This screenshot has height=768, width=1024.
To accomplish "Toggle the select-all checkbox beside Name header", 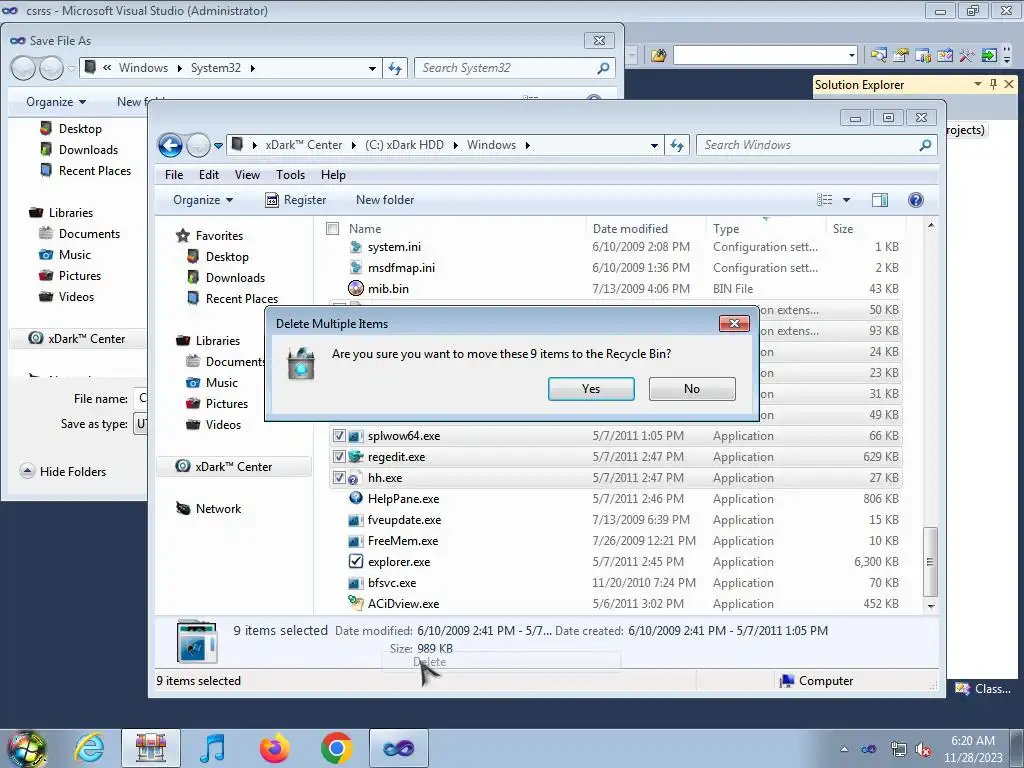I will coord(332,229).
